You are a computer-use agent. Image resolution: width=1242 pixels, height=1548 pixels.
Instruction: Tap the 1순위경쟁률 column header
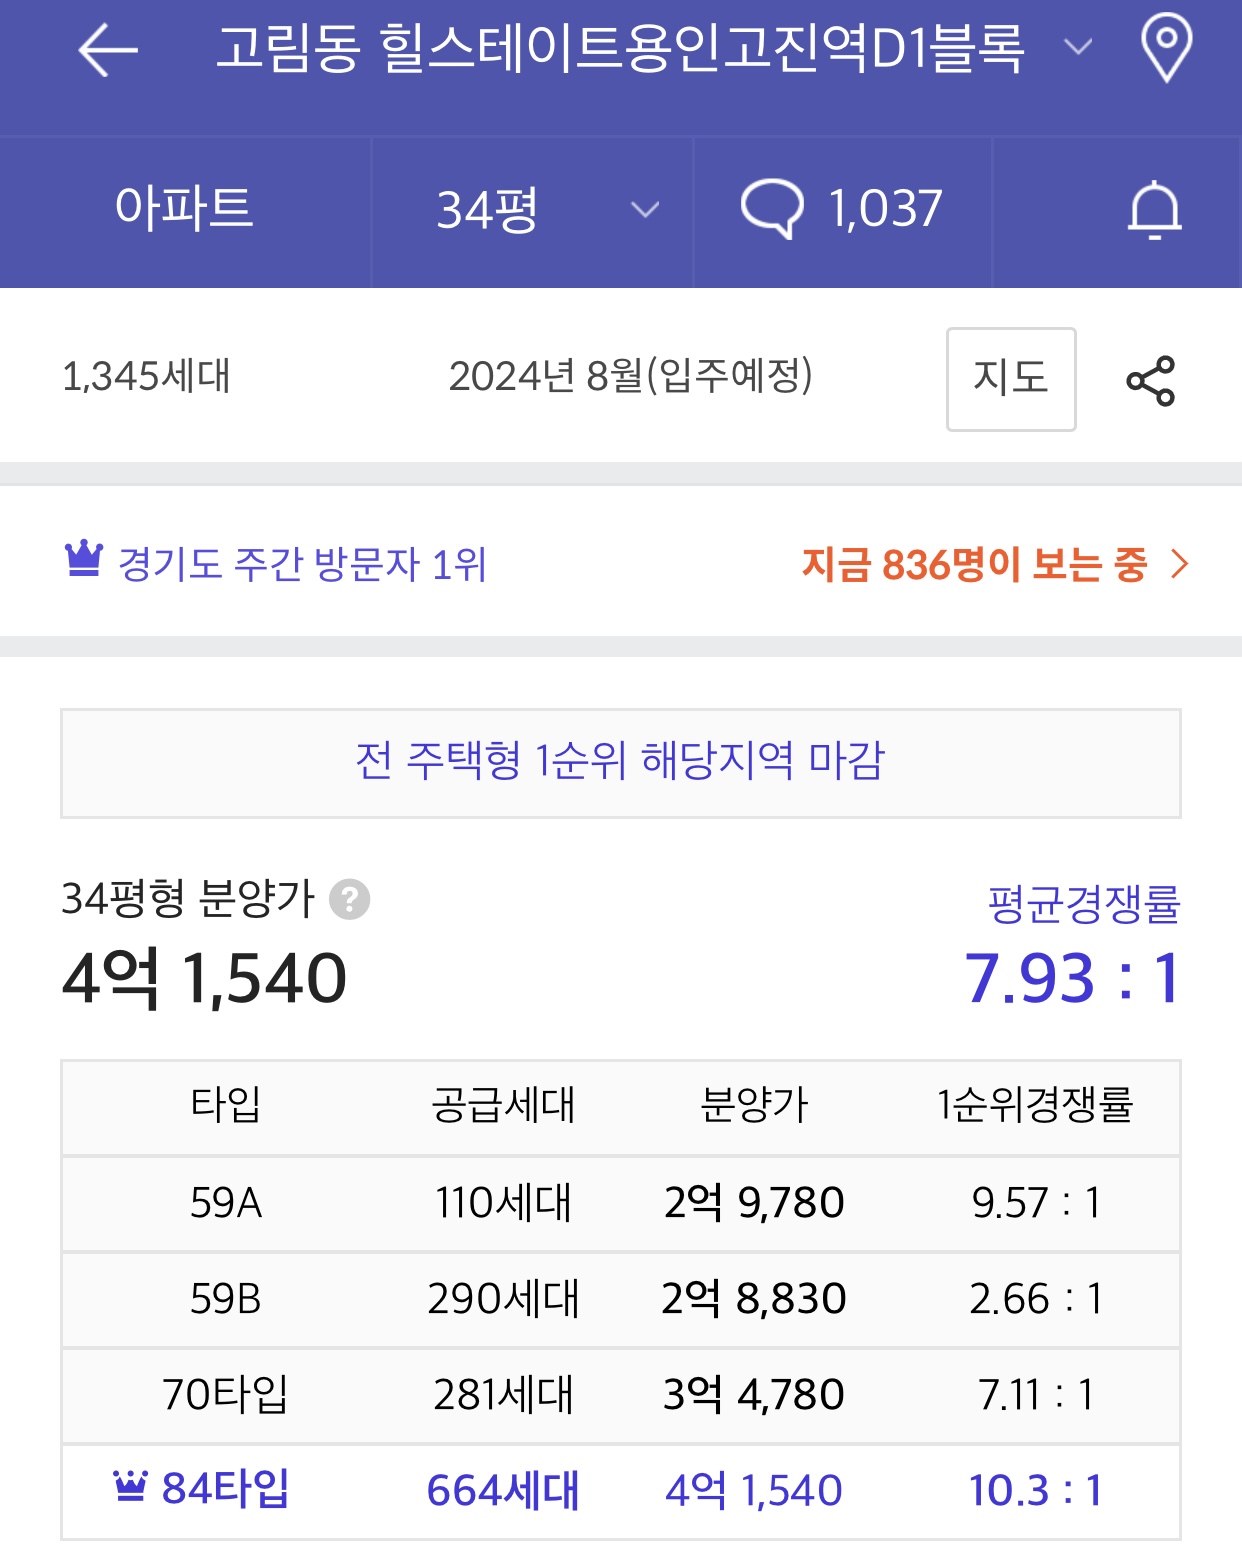pos(1035,1105)
